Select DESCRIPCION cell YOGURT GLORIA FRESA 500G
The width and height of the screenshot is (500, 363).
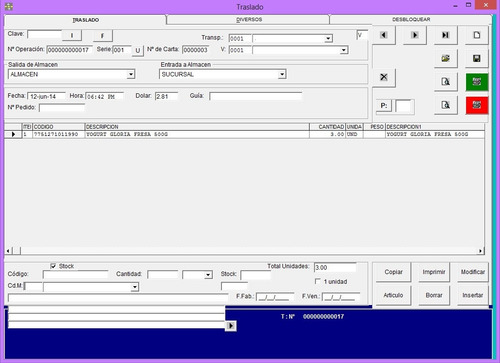point(197,134)
